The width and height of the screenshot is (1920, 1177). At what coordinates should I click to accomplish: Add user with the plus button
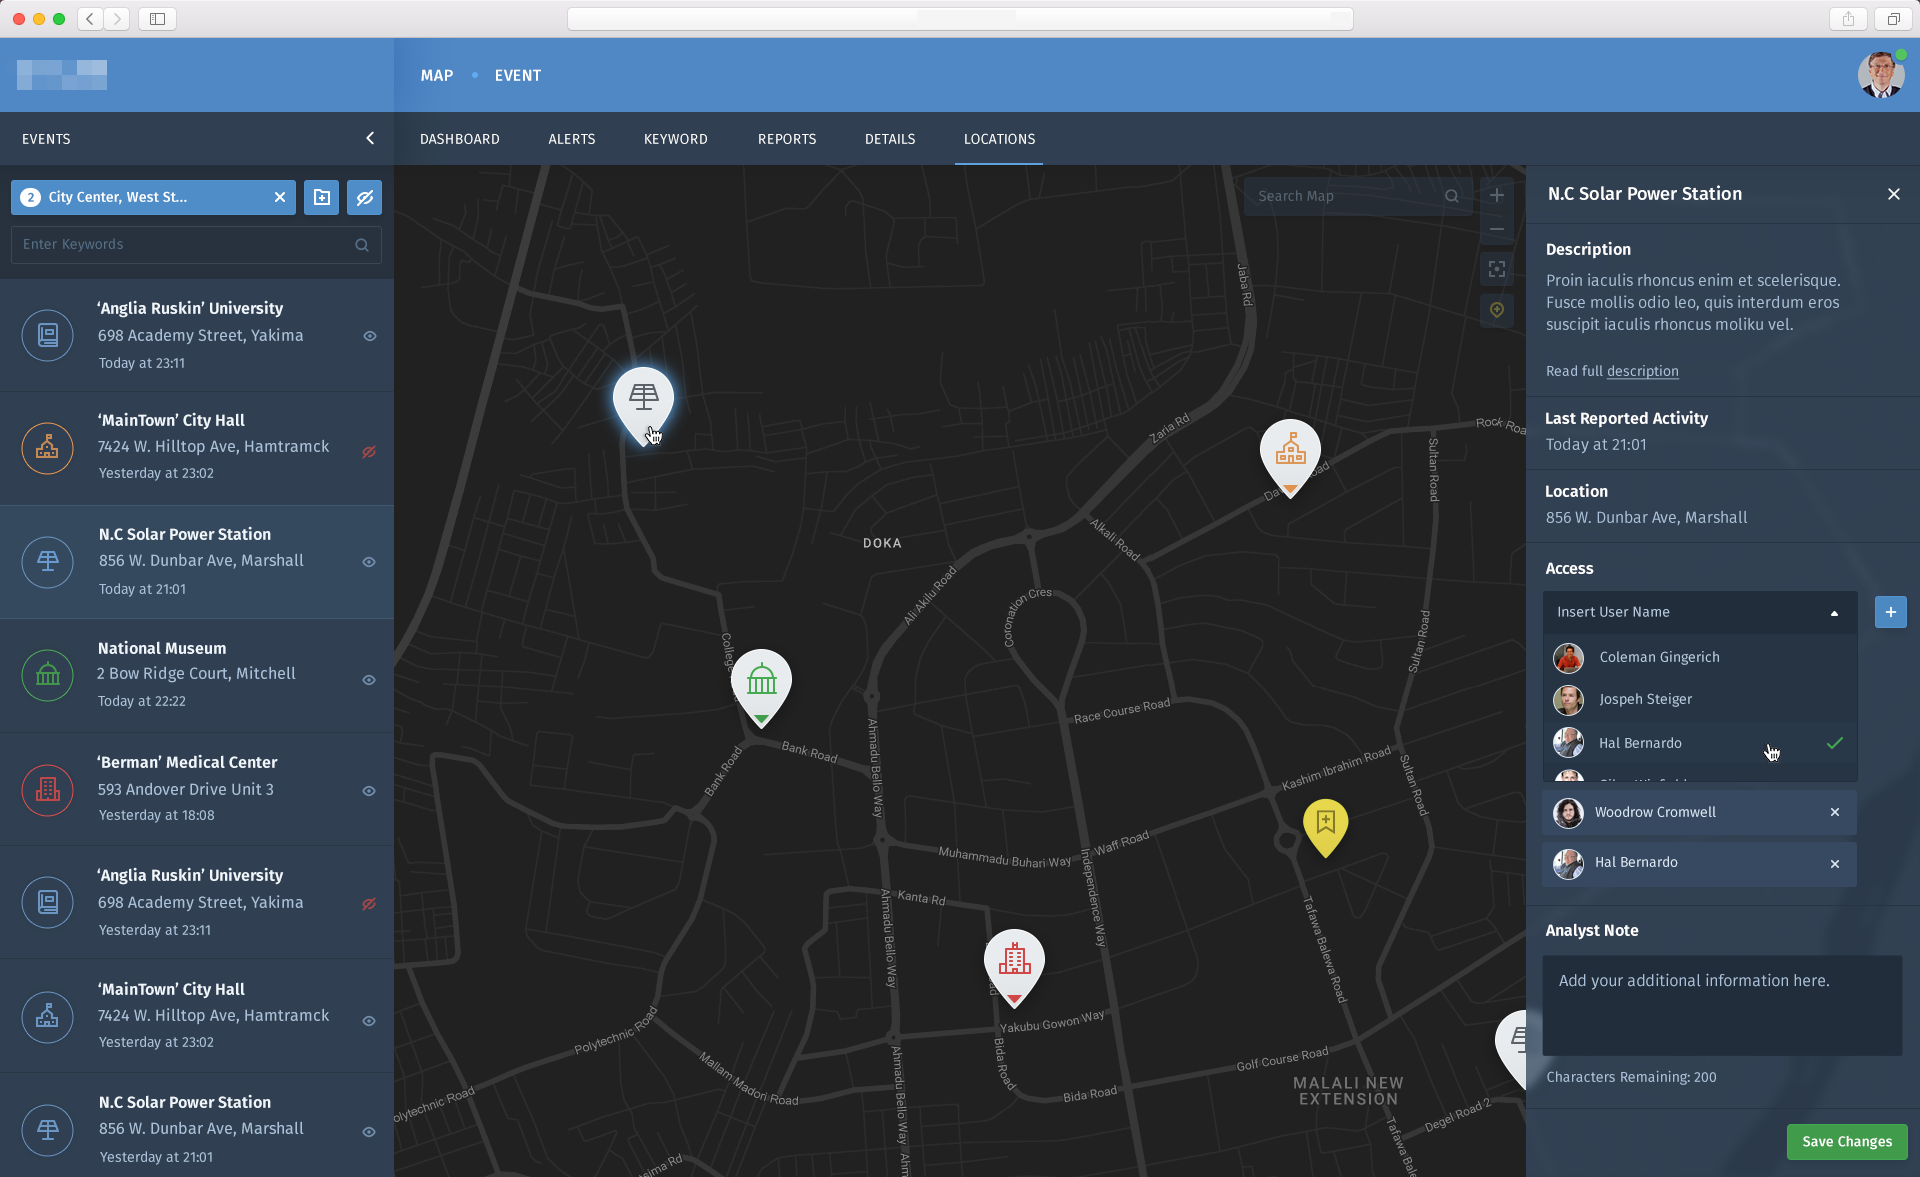point(1890,612)
